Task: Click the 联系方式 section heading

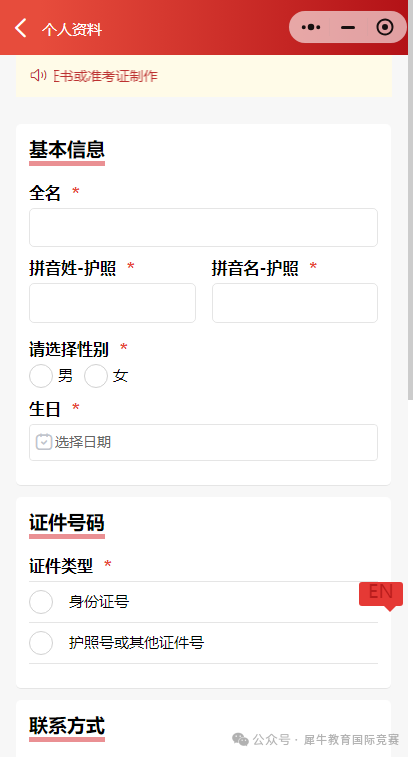Action: coord(67,726)
